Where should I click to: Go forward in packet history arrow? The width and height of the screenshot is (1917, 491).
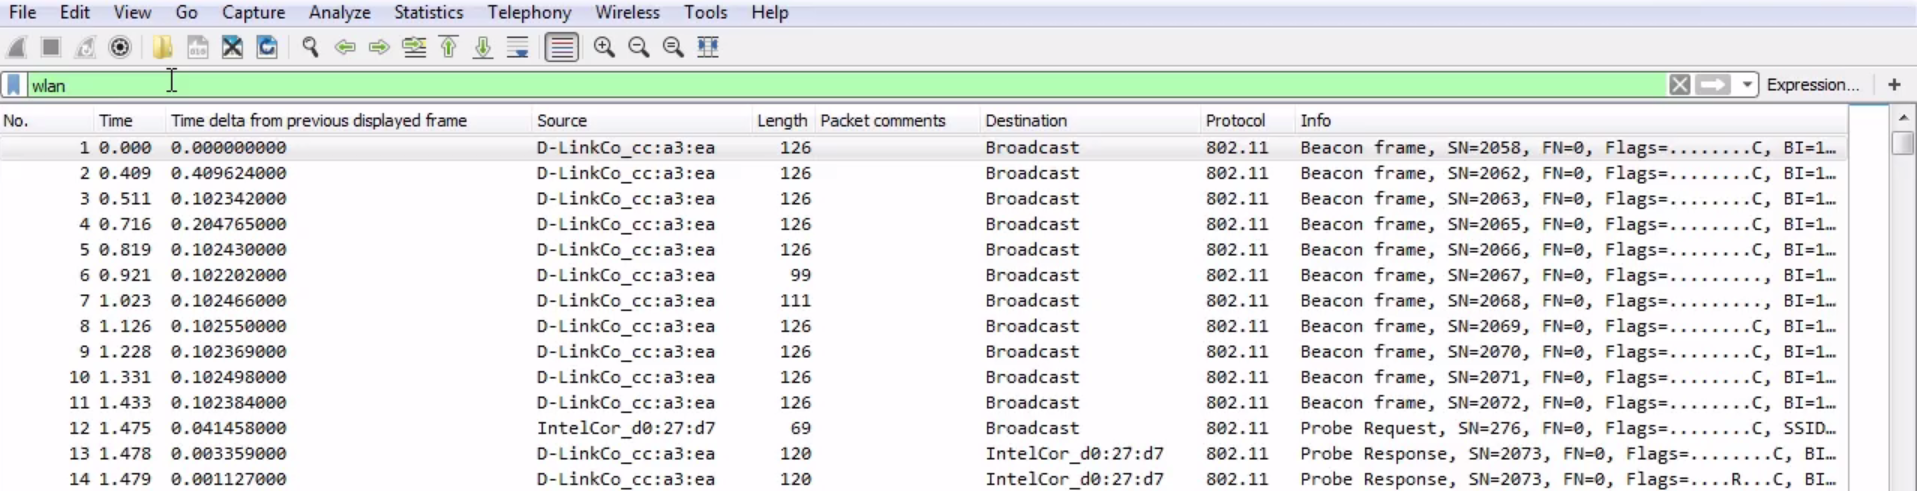[379, 47]
